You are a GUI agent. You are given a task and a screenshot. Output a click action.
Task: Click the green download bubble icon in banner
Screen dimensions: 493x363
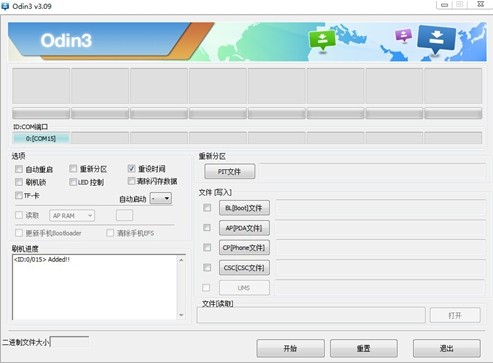pyautogui.click(x=322, y=40)
